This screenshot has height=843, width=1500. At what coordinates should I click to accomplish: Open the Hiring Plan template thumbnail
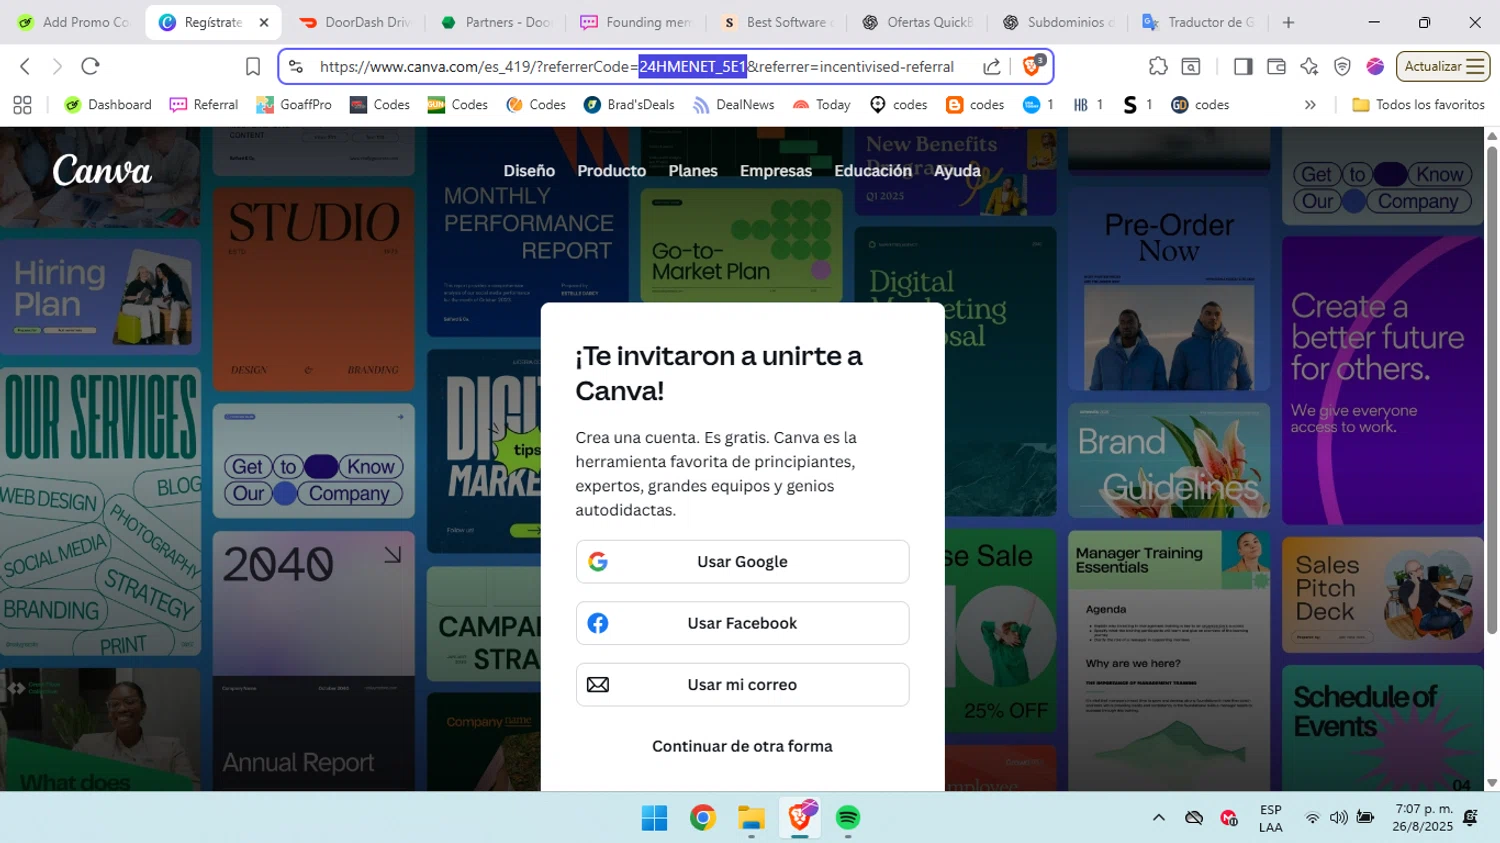pos(100,297)
